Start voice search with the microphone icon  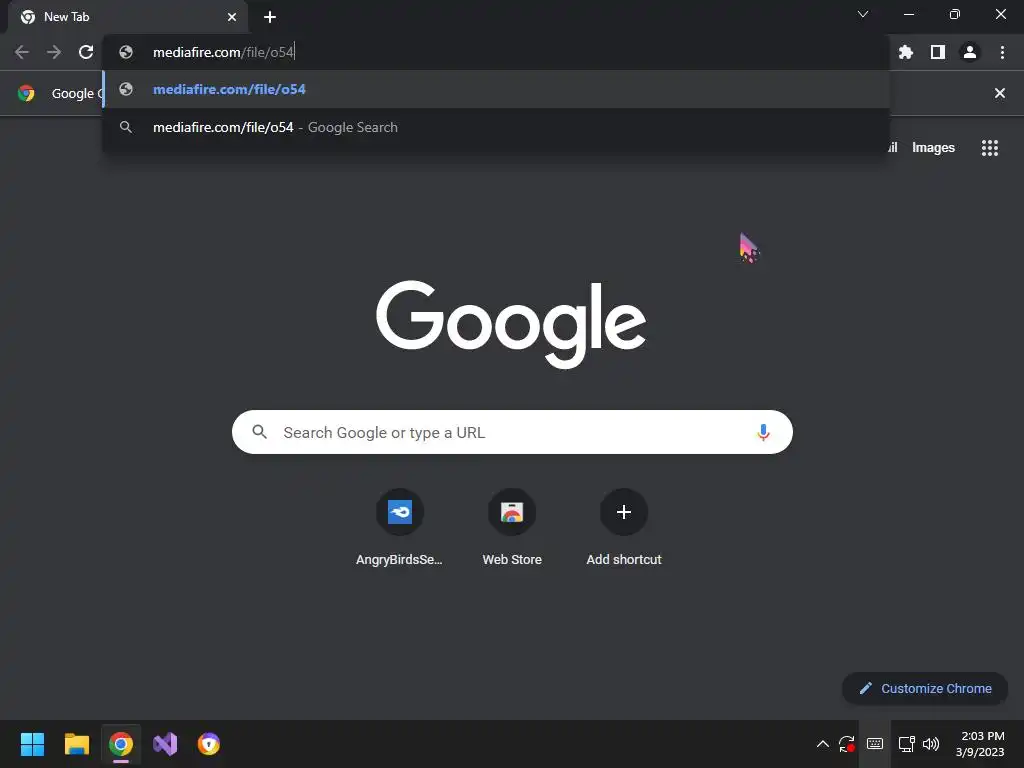(x=763, y=432)
